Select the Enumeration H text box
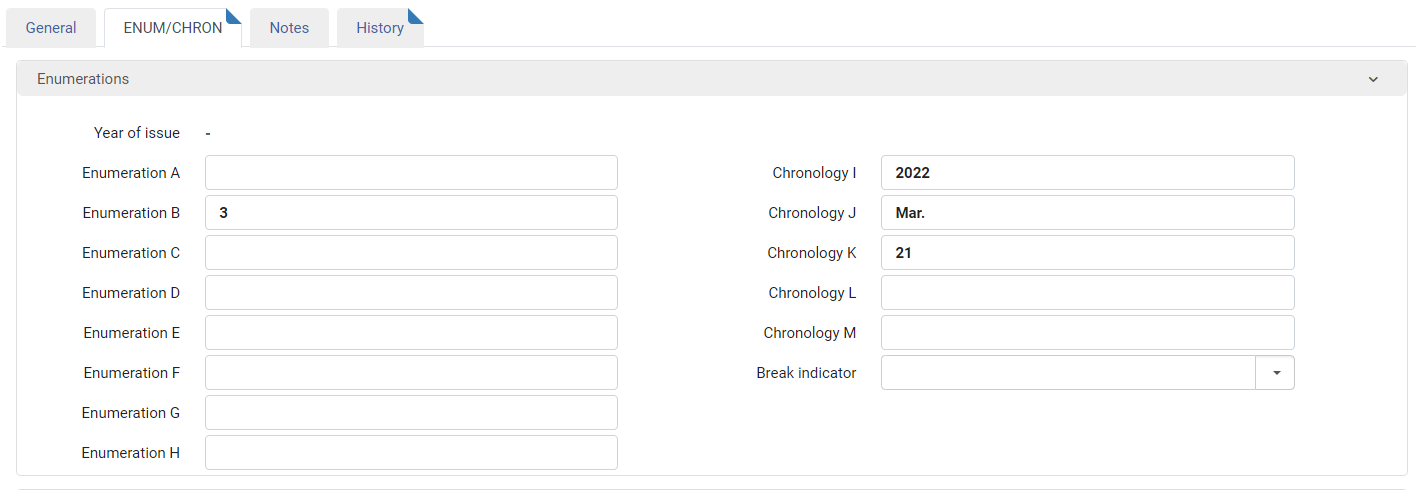 (x=411, y=453)
